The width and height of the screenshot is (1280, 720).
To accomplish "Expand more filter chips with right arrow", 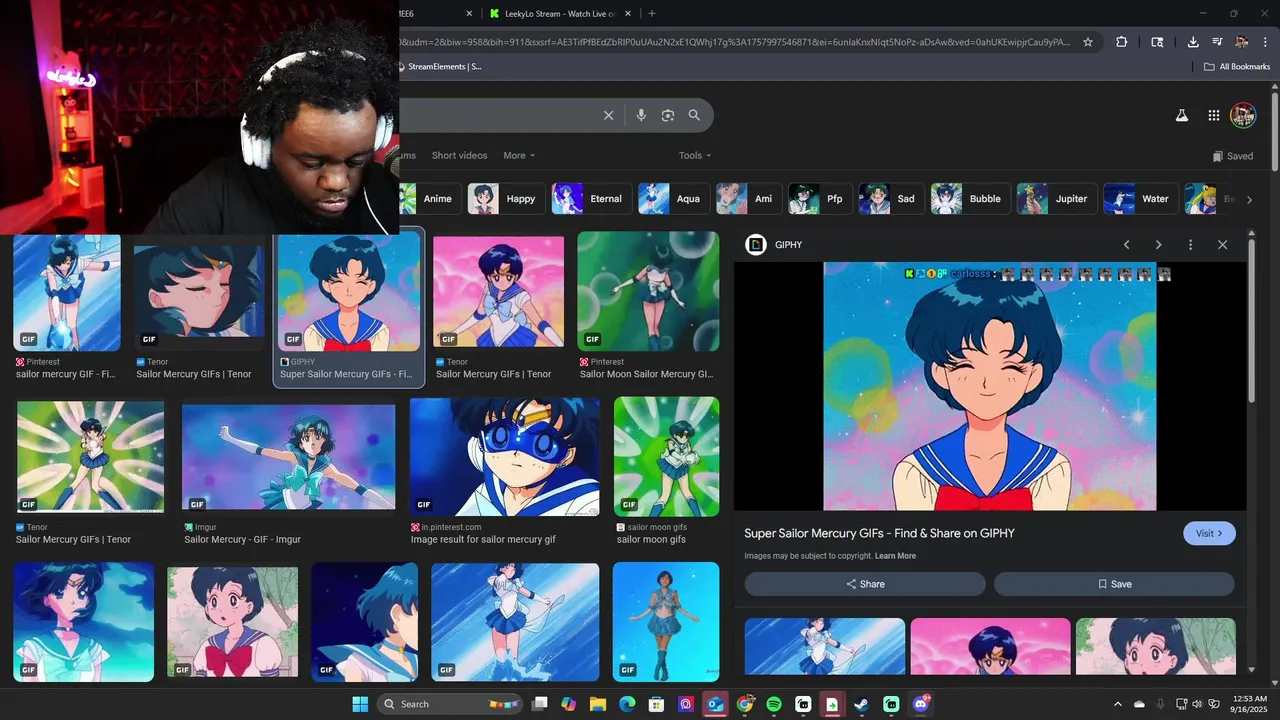I will [1248, 199].
